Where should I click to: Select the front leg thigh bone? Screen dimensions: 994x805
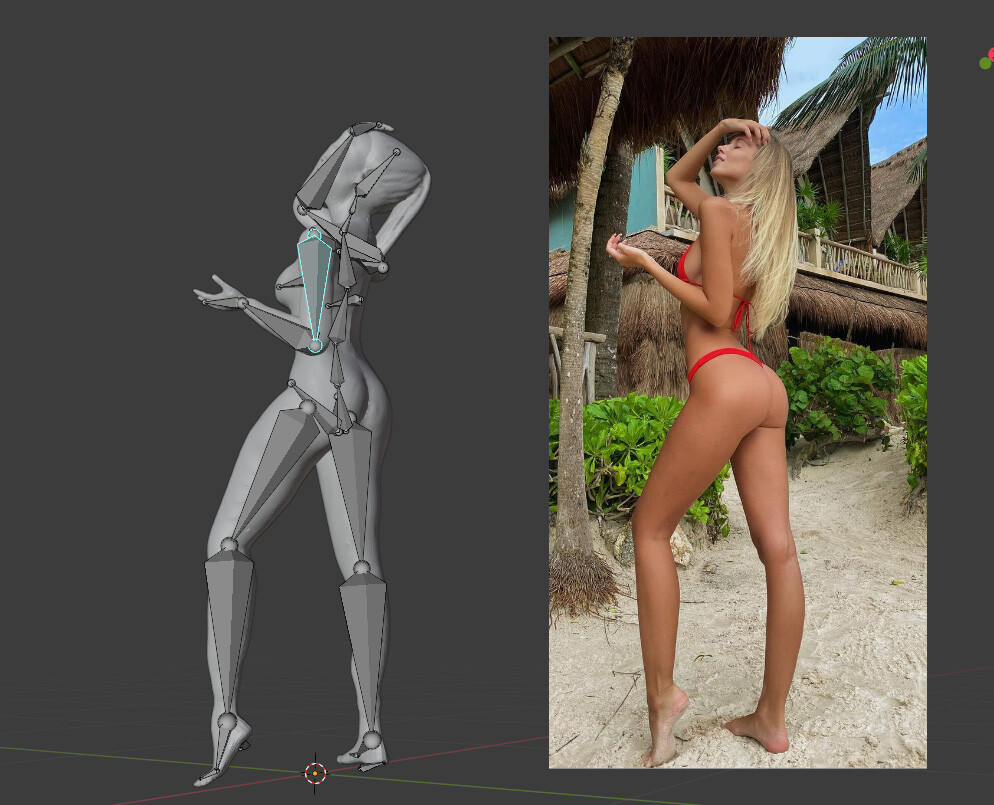point(275,474)
